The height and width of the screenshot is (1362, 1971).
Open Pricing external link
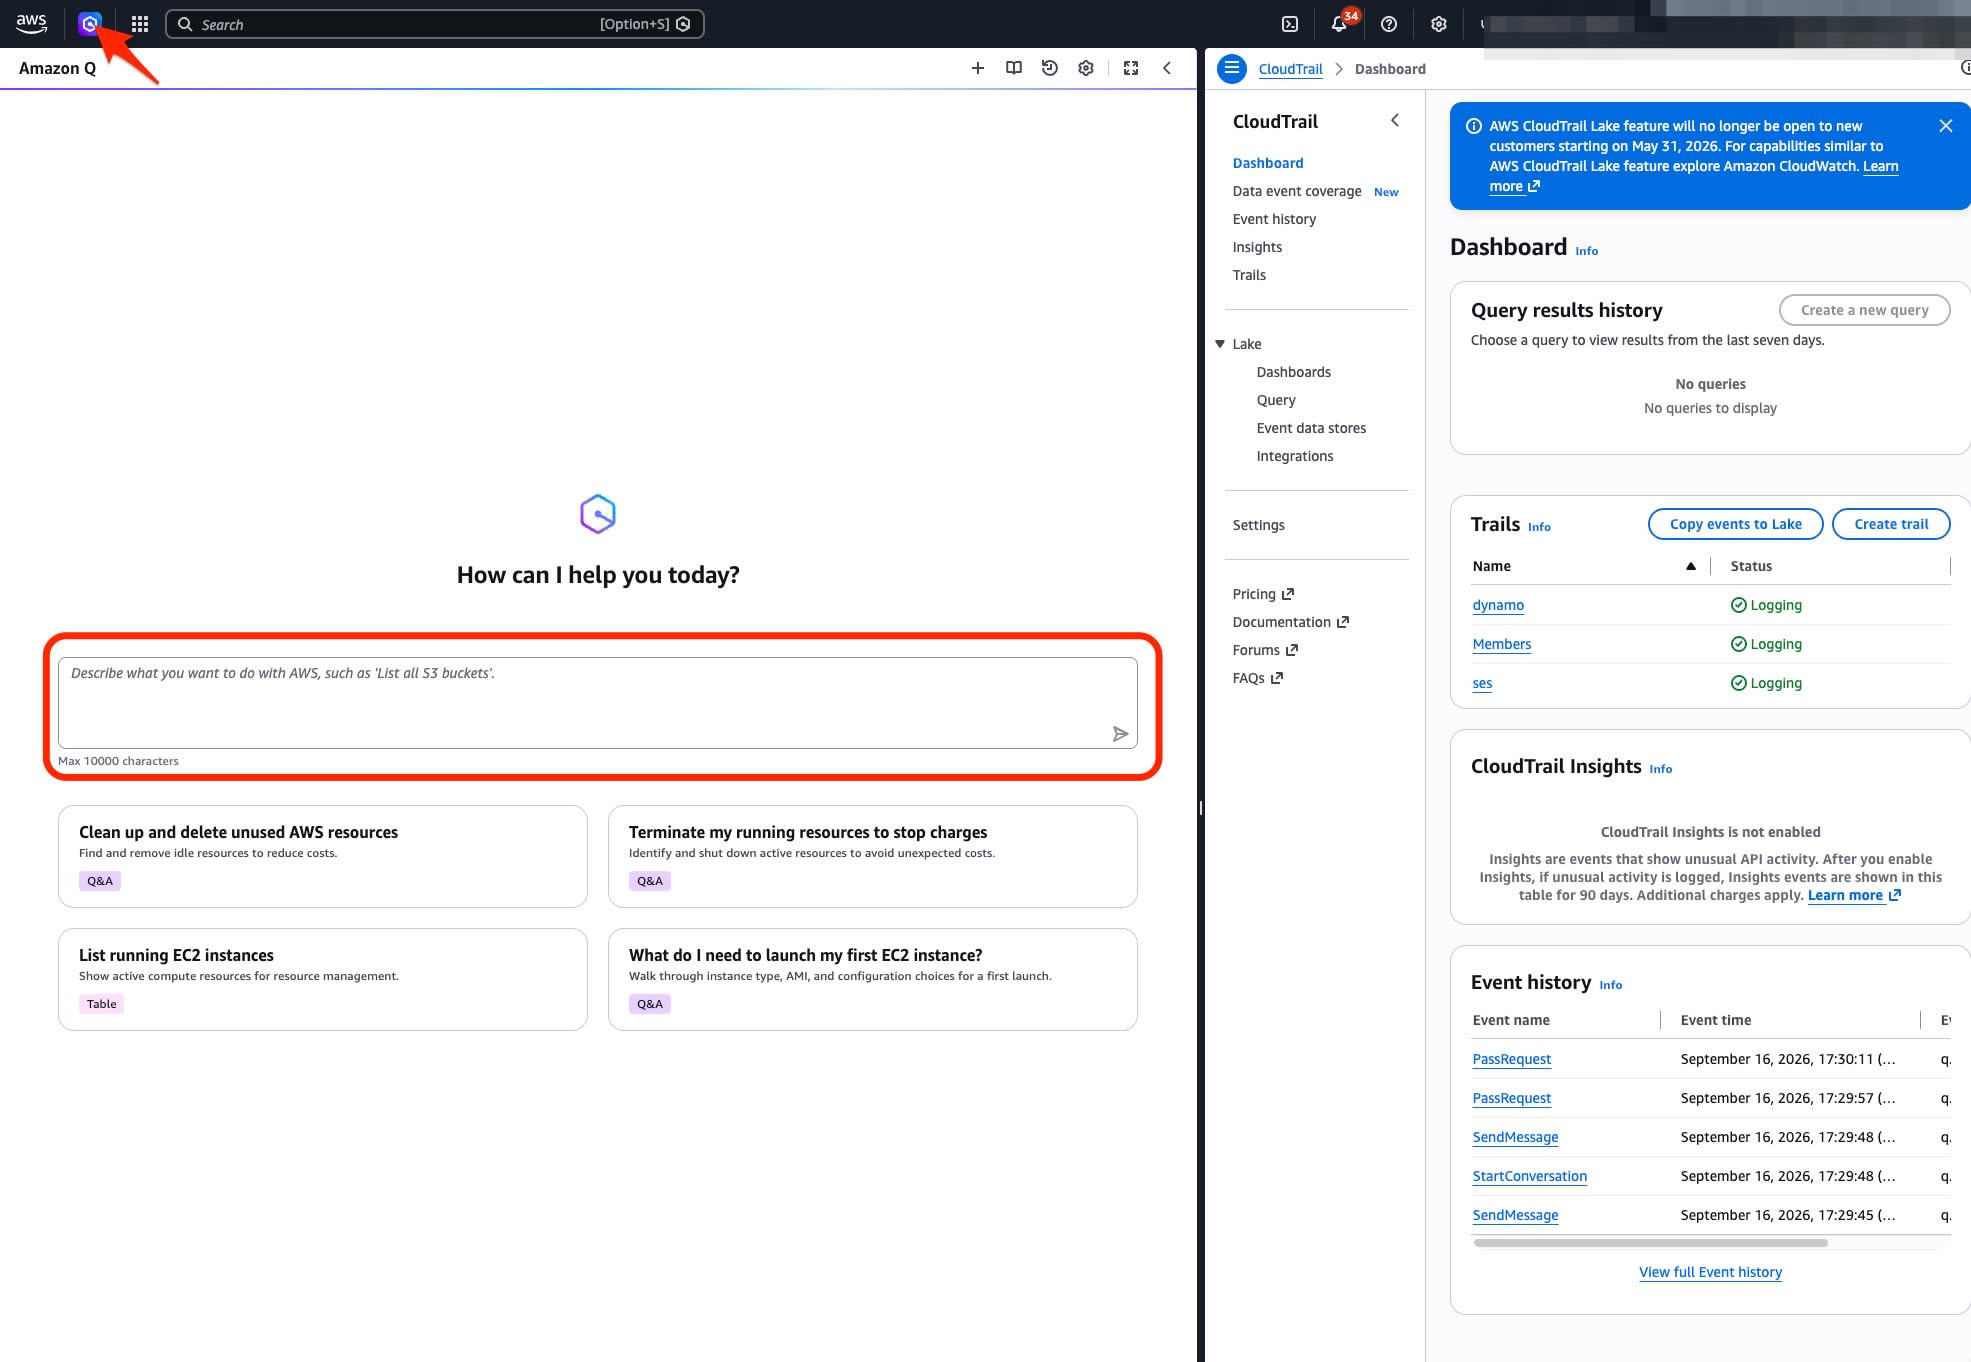point(1263,594)
